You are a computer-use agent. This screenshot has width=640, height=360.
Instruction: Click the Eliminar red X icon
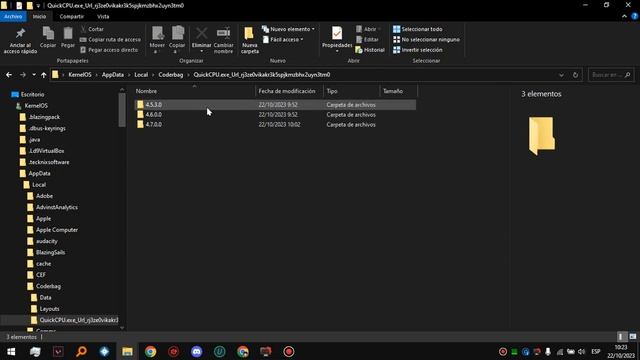[201, 33]
